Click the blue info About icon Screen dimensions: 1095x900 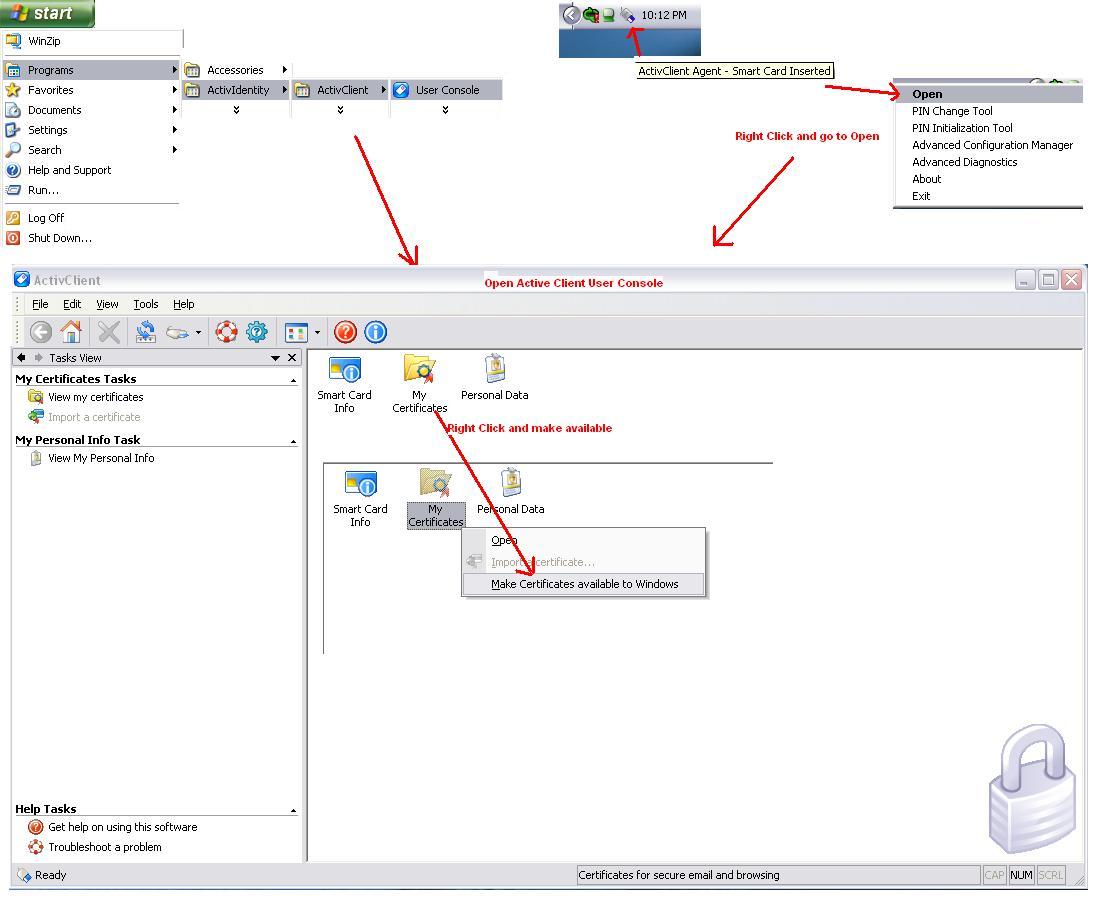pyautogui.click(x=376, y=332)
